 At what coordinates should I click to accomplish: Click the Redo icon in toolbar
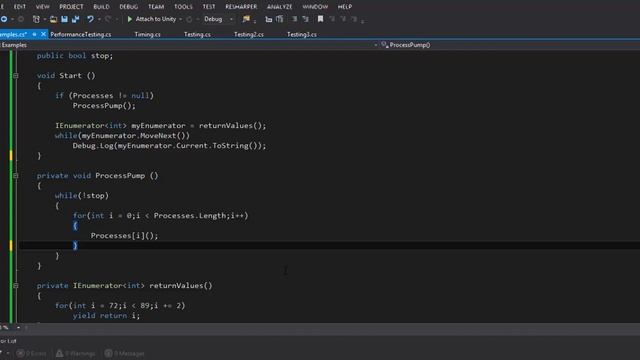(108, 19)
